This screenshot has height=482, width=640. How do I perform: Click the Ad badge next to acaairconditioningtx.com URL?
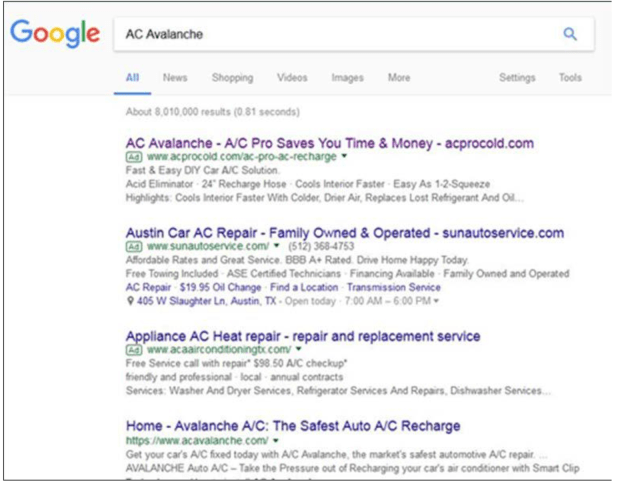(133, 350)
